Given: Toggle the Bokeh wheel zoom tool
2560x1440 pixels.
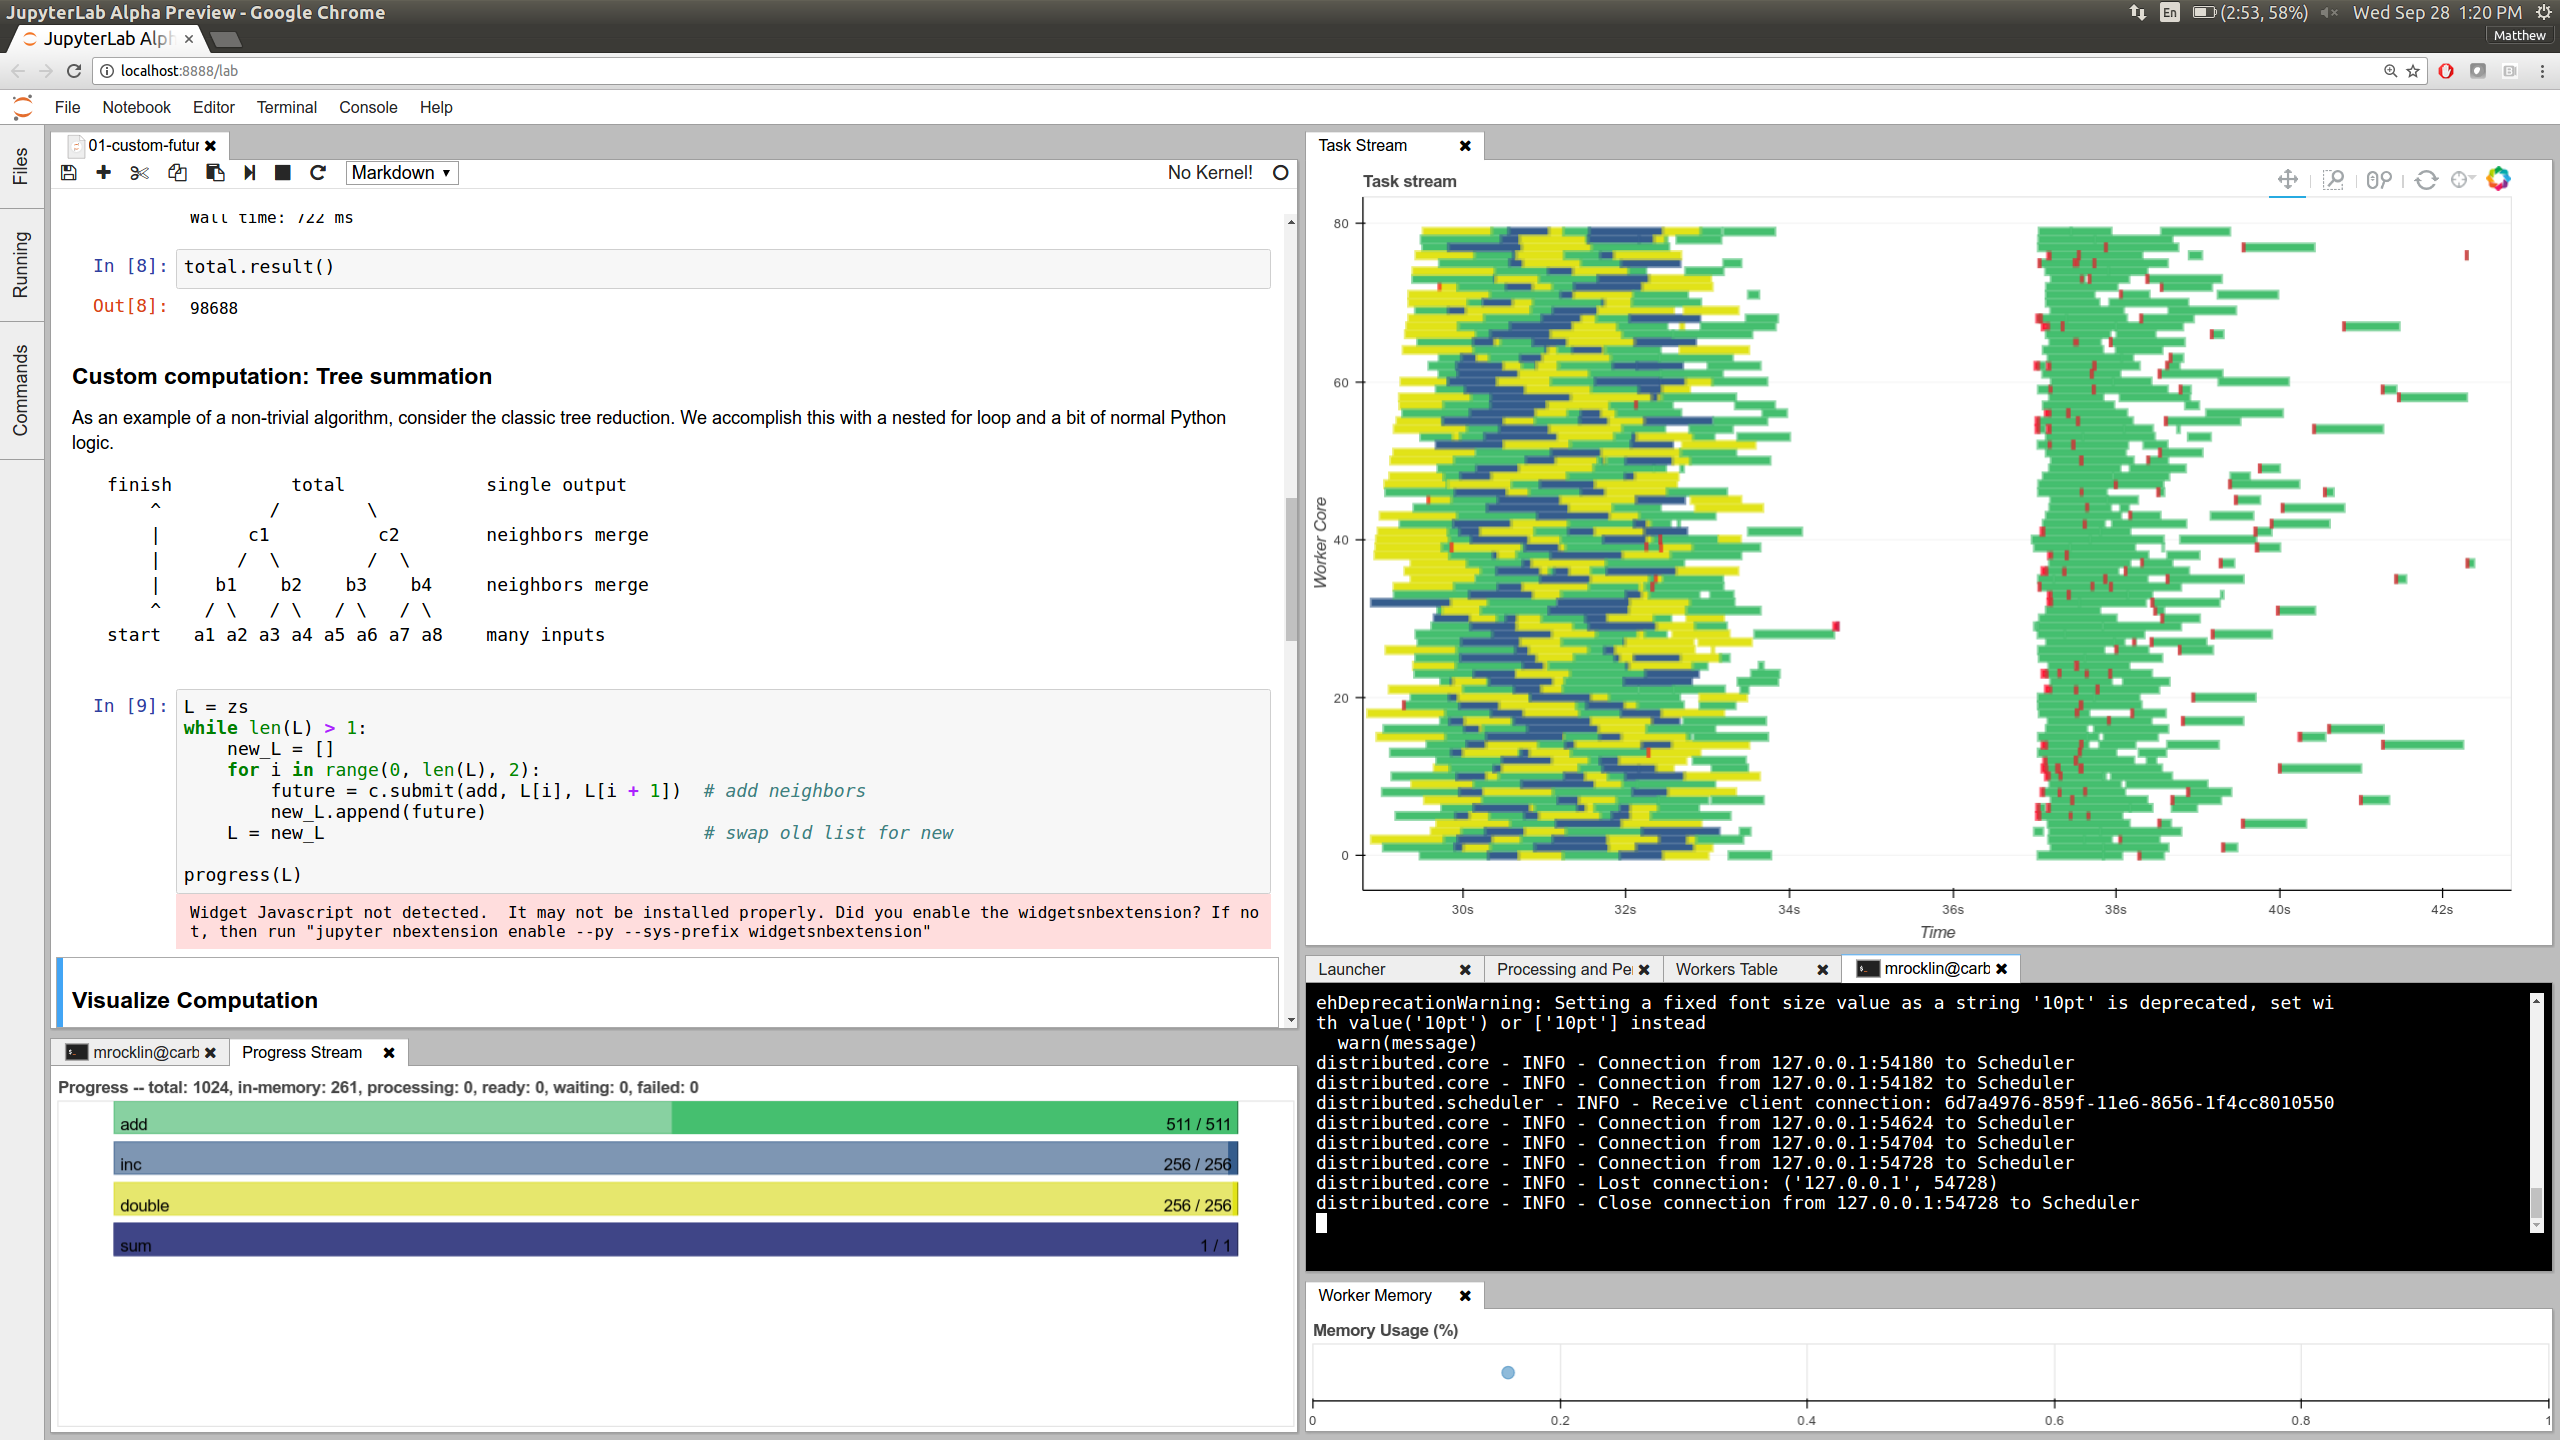Looking at the screenshot, I should pos(2379,180).
